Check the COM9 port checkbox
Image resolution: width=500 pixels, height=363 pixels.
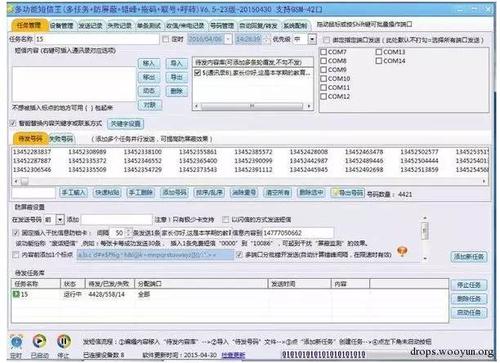pos(323,70)
